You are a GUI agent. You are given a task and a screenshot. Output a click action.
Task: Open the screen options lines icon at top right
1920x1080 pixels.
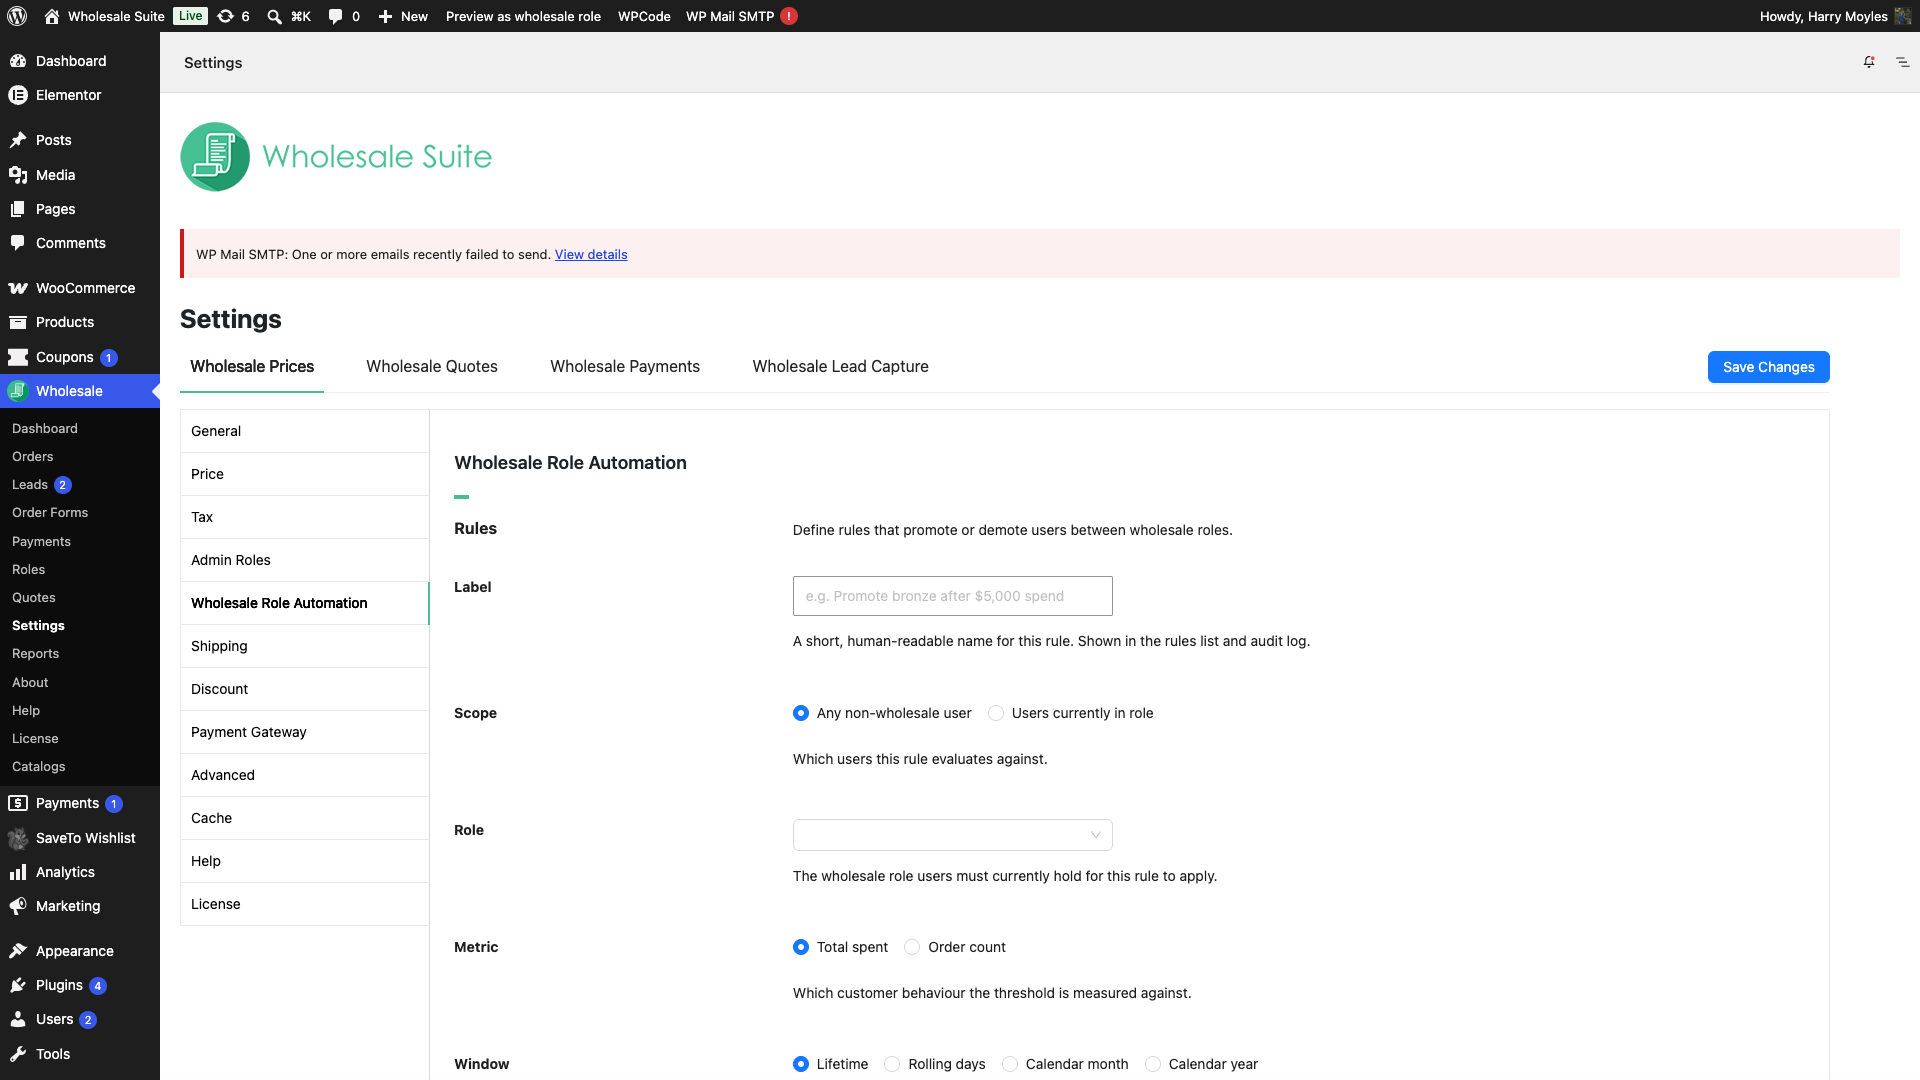click(1902, 62)
